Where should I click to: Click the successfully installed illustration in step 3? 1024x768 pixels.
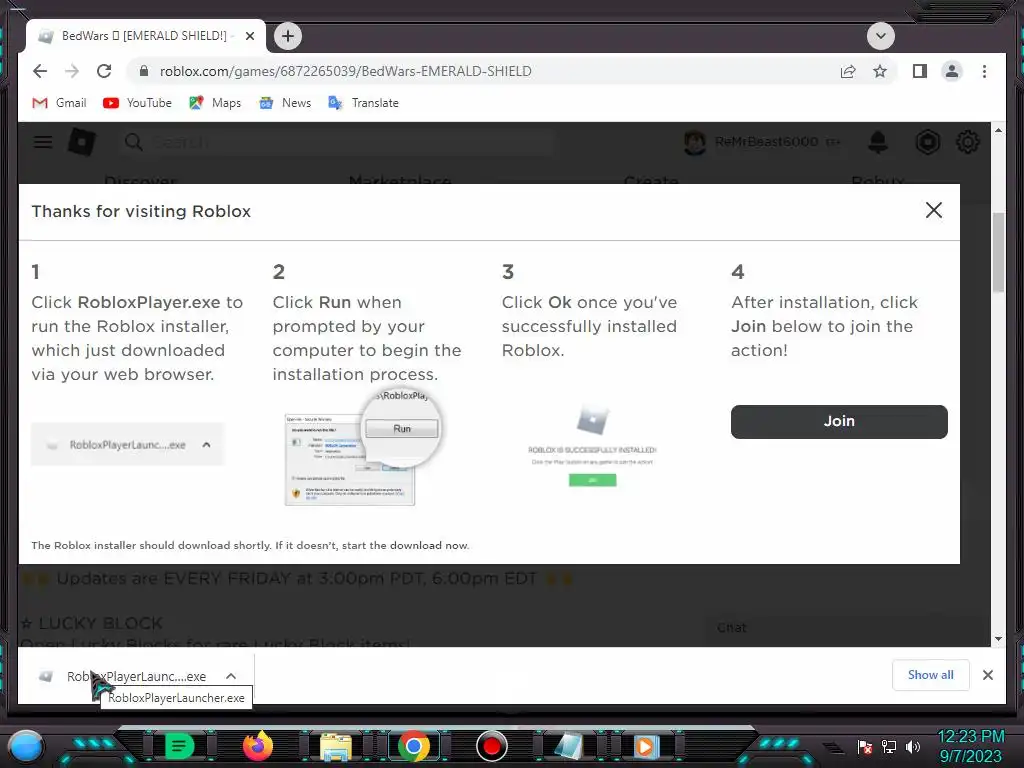592,445
